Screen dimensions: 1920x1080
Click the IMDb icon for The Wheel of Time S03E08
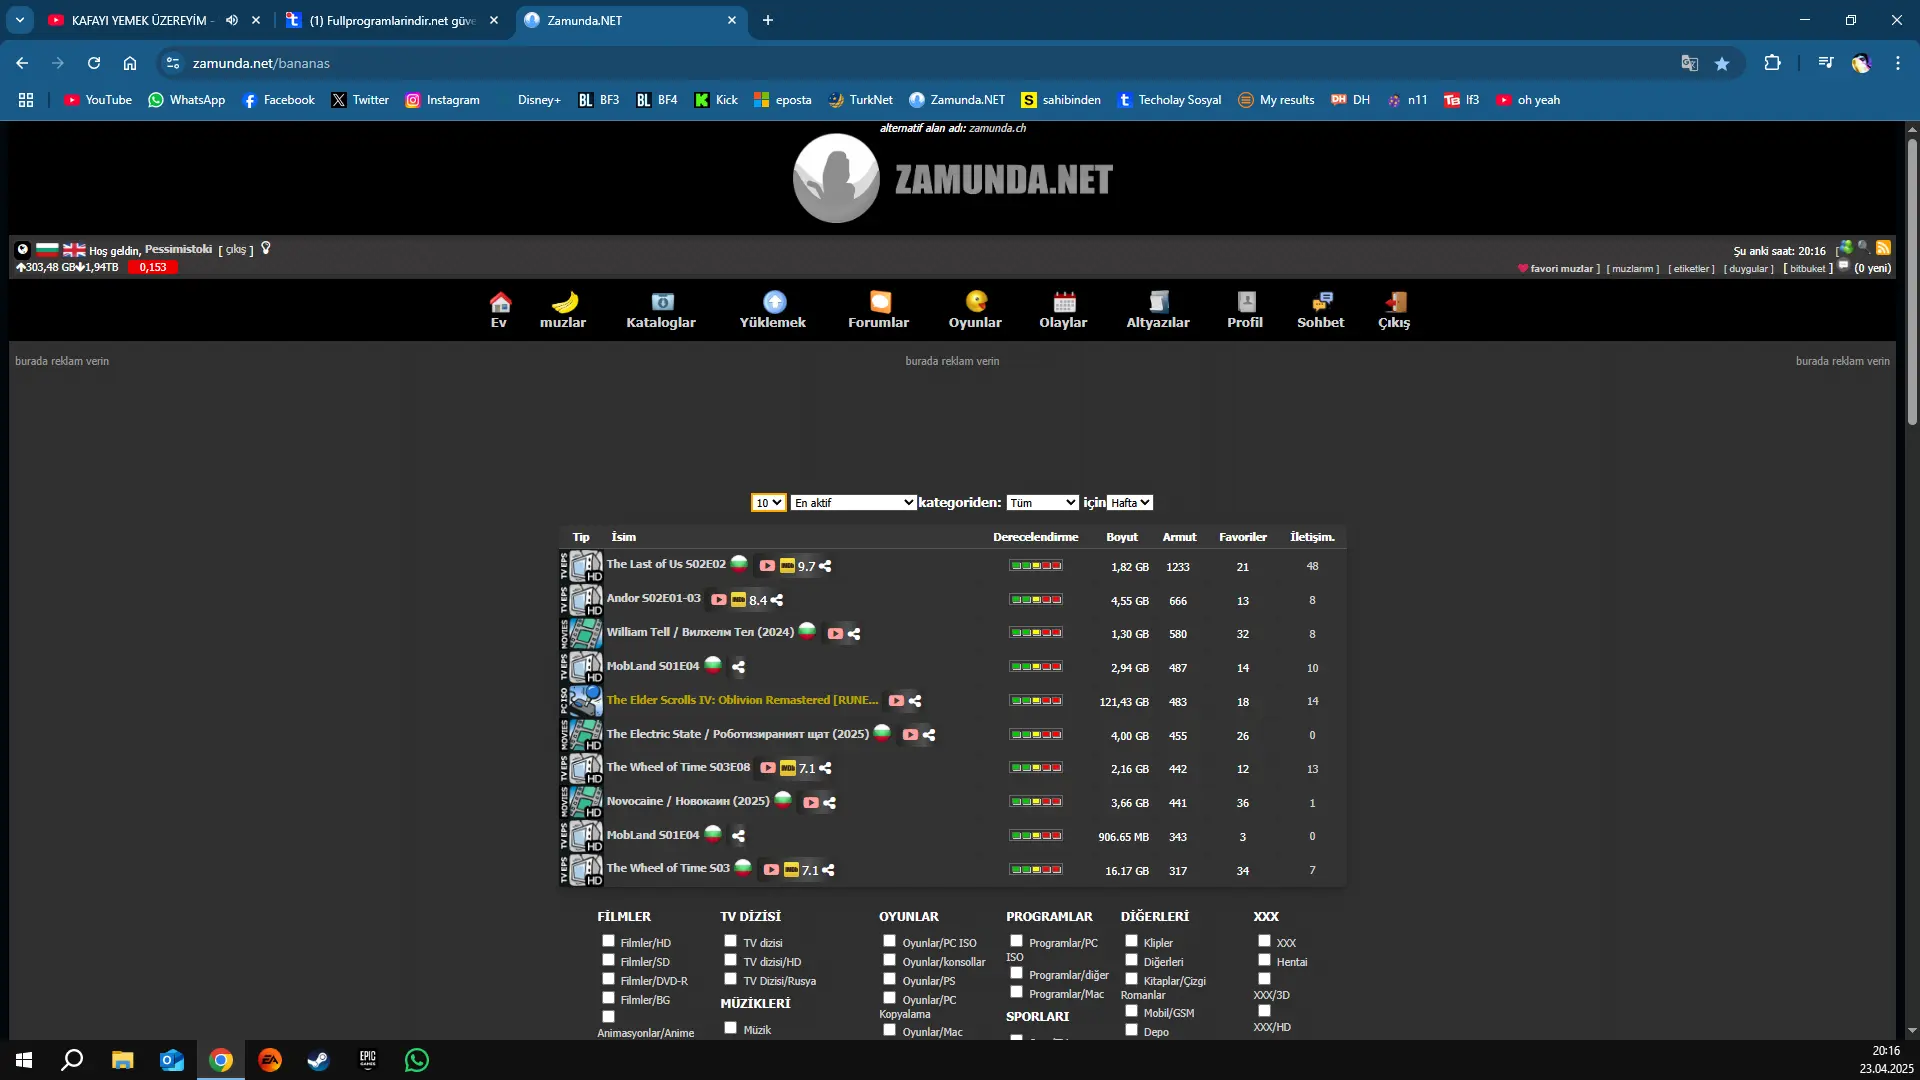(x=788, y=769)
